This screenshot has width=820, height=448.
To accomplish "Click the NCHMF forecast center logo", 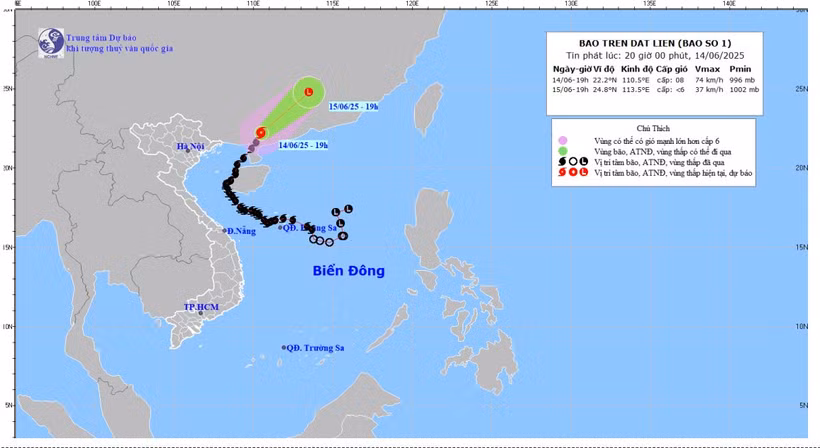I will tap(50, 43).
